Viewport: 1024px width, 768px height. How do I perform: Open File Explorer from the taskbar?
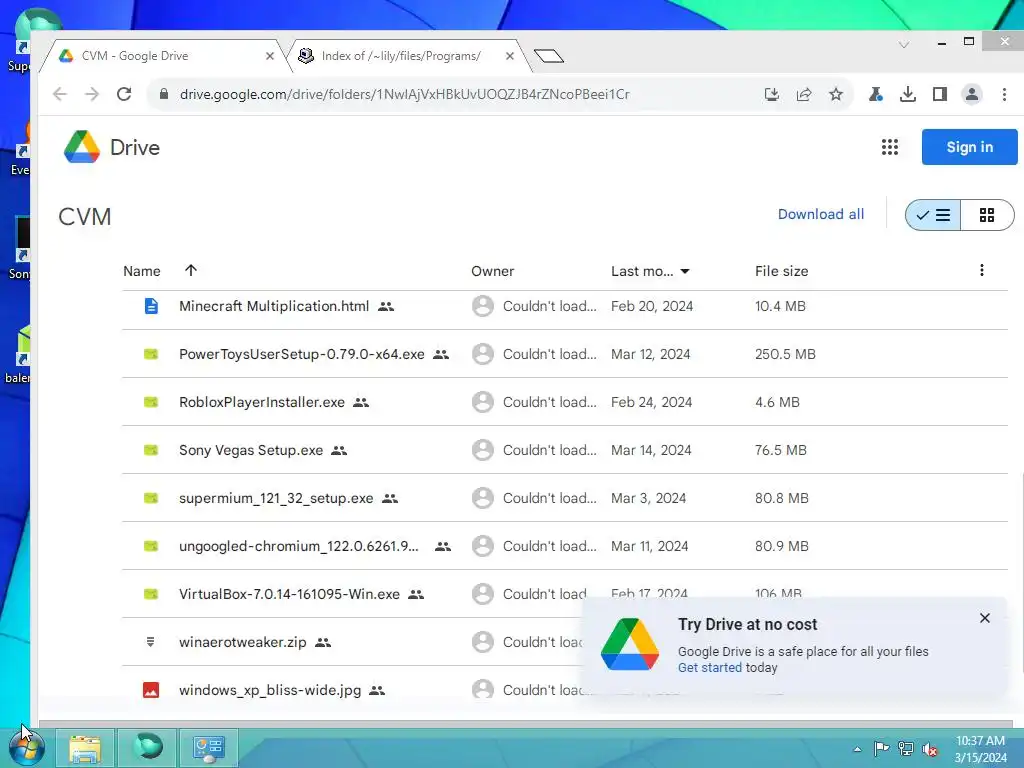[86, 748]
